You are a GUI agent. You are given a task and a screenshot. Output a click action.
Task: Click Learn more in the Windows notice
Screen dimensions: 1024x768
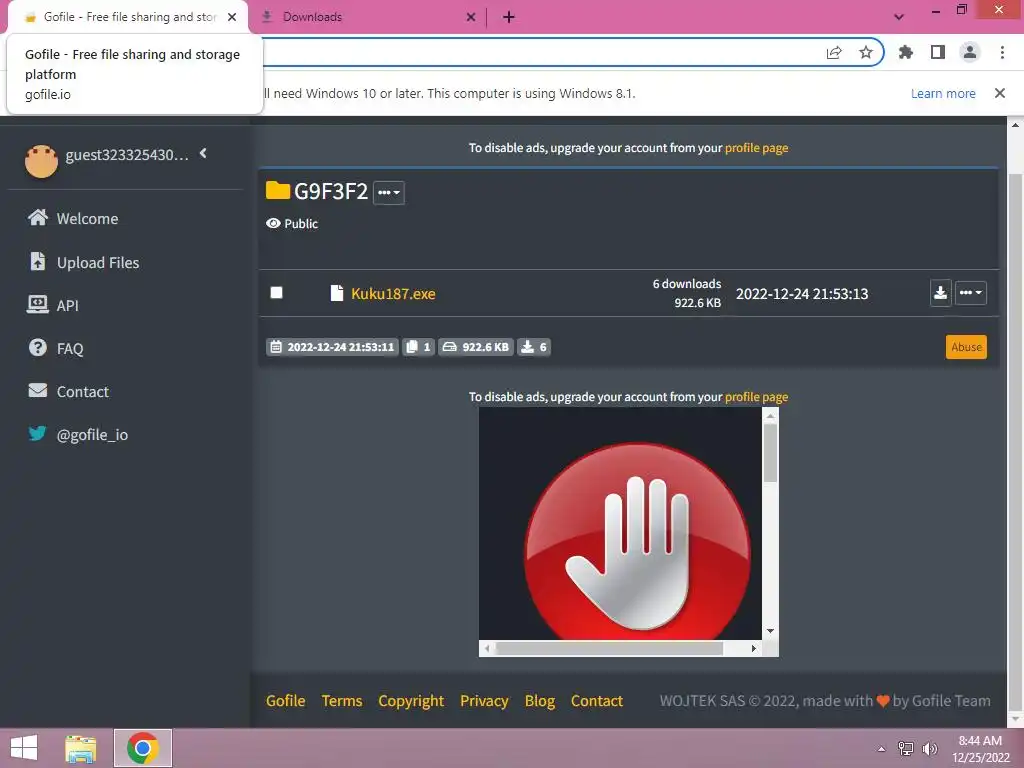point(942,93)
